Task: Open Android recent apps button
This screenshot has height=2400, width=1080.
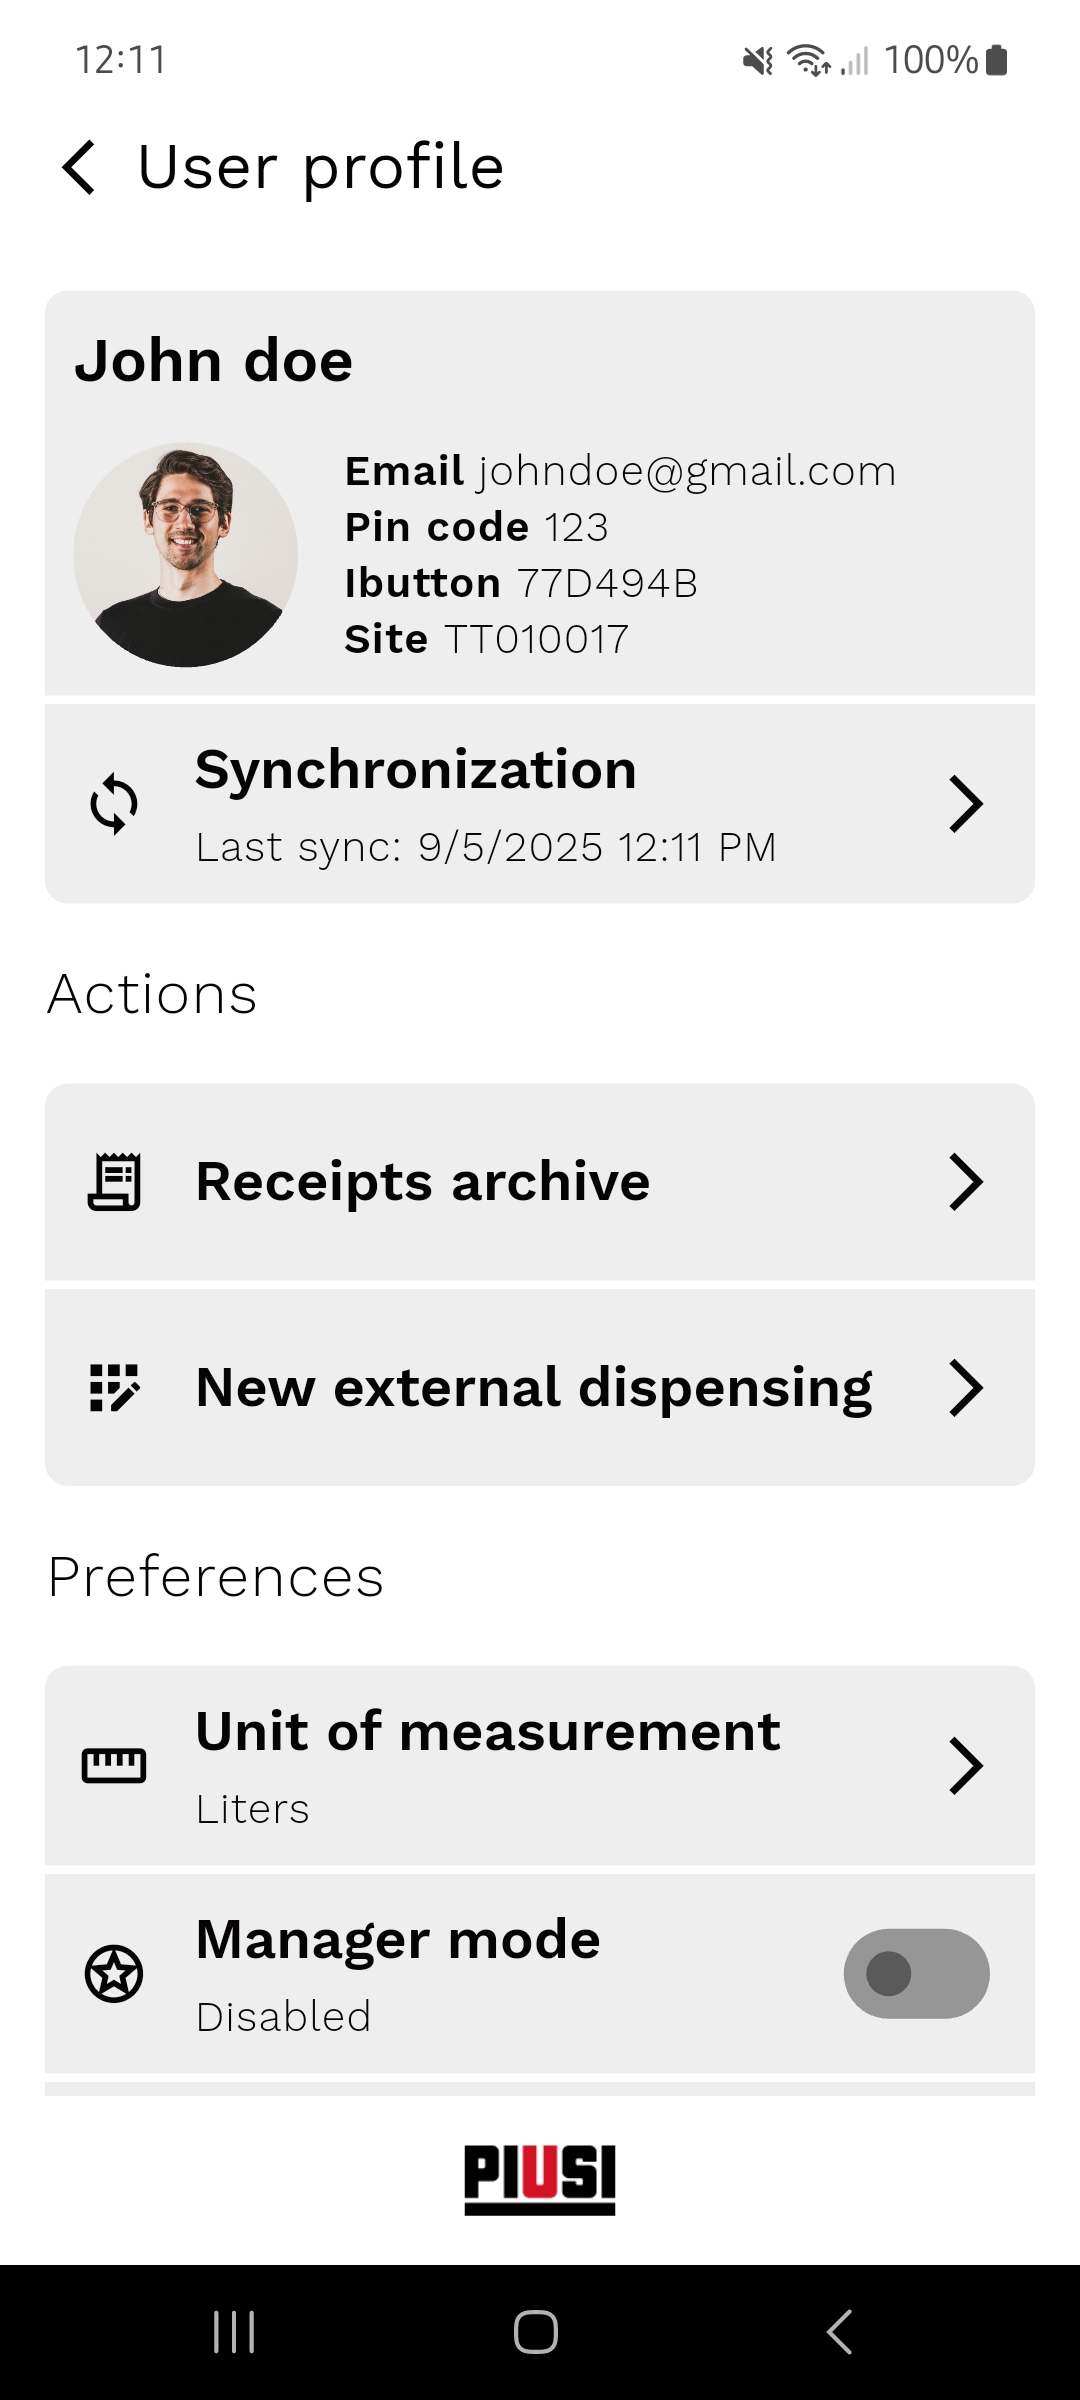Action: (x=235, y=2332)
